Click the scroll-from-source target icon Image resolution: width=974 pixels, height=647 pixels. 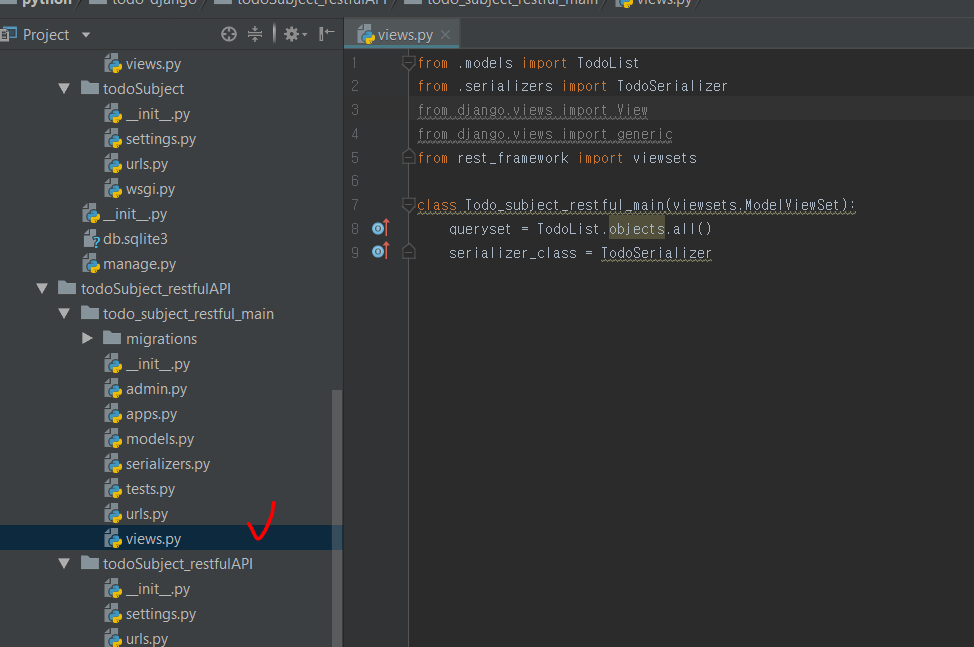(229, 34)
